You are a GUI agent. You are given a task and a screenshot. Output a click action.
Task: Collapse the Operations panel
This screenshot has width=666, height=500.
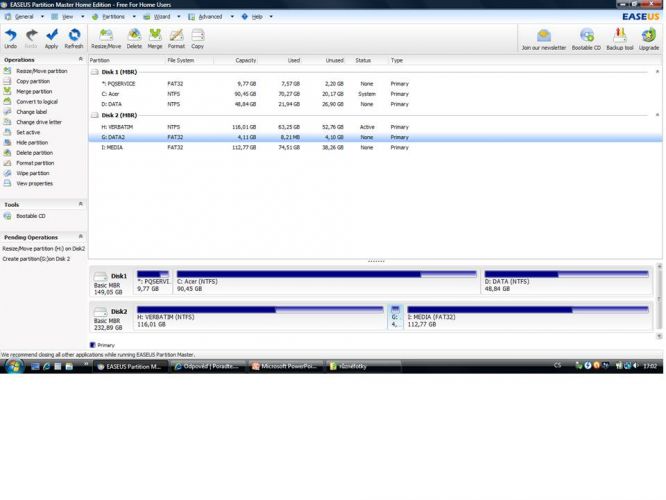(x=81, y=59)
